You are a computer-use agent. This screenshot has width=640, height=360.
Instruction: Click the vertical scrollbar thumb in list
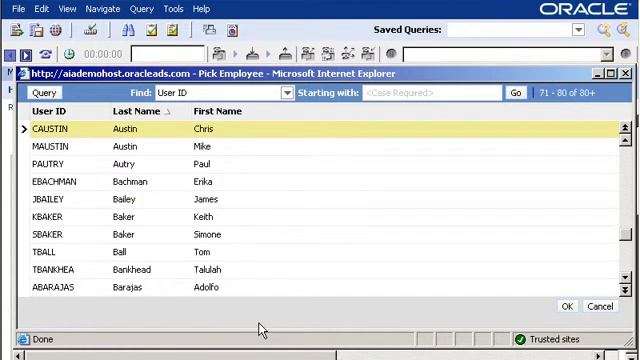click(625, 234)
